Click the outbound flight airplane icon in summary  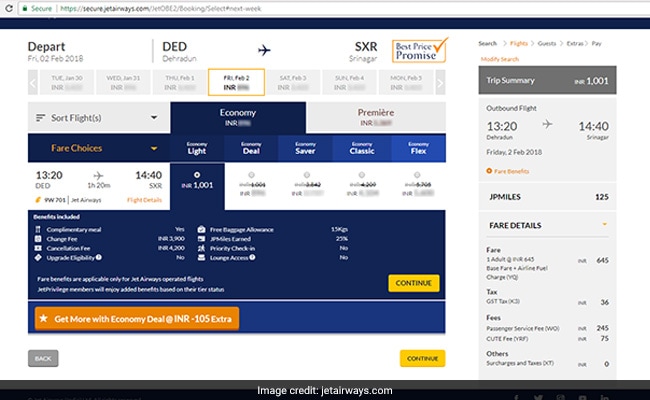coord(547,124)
